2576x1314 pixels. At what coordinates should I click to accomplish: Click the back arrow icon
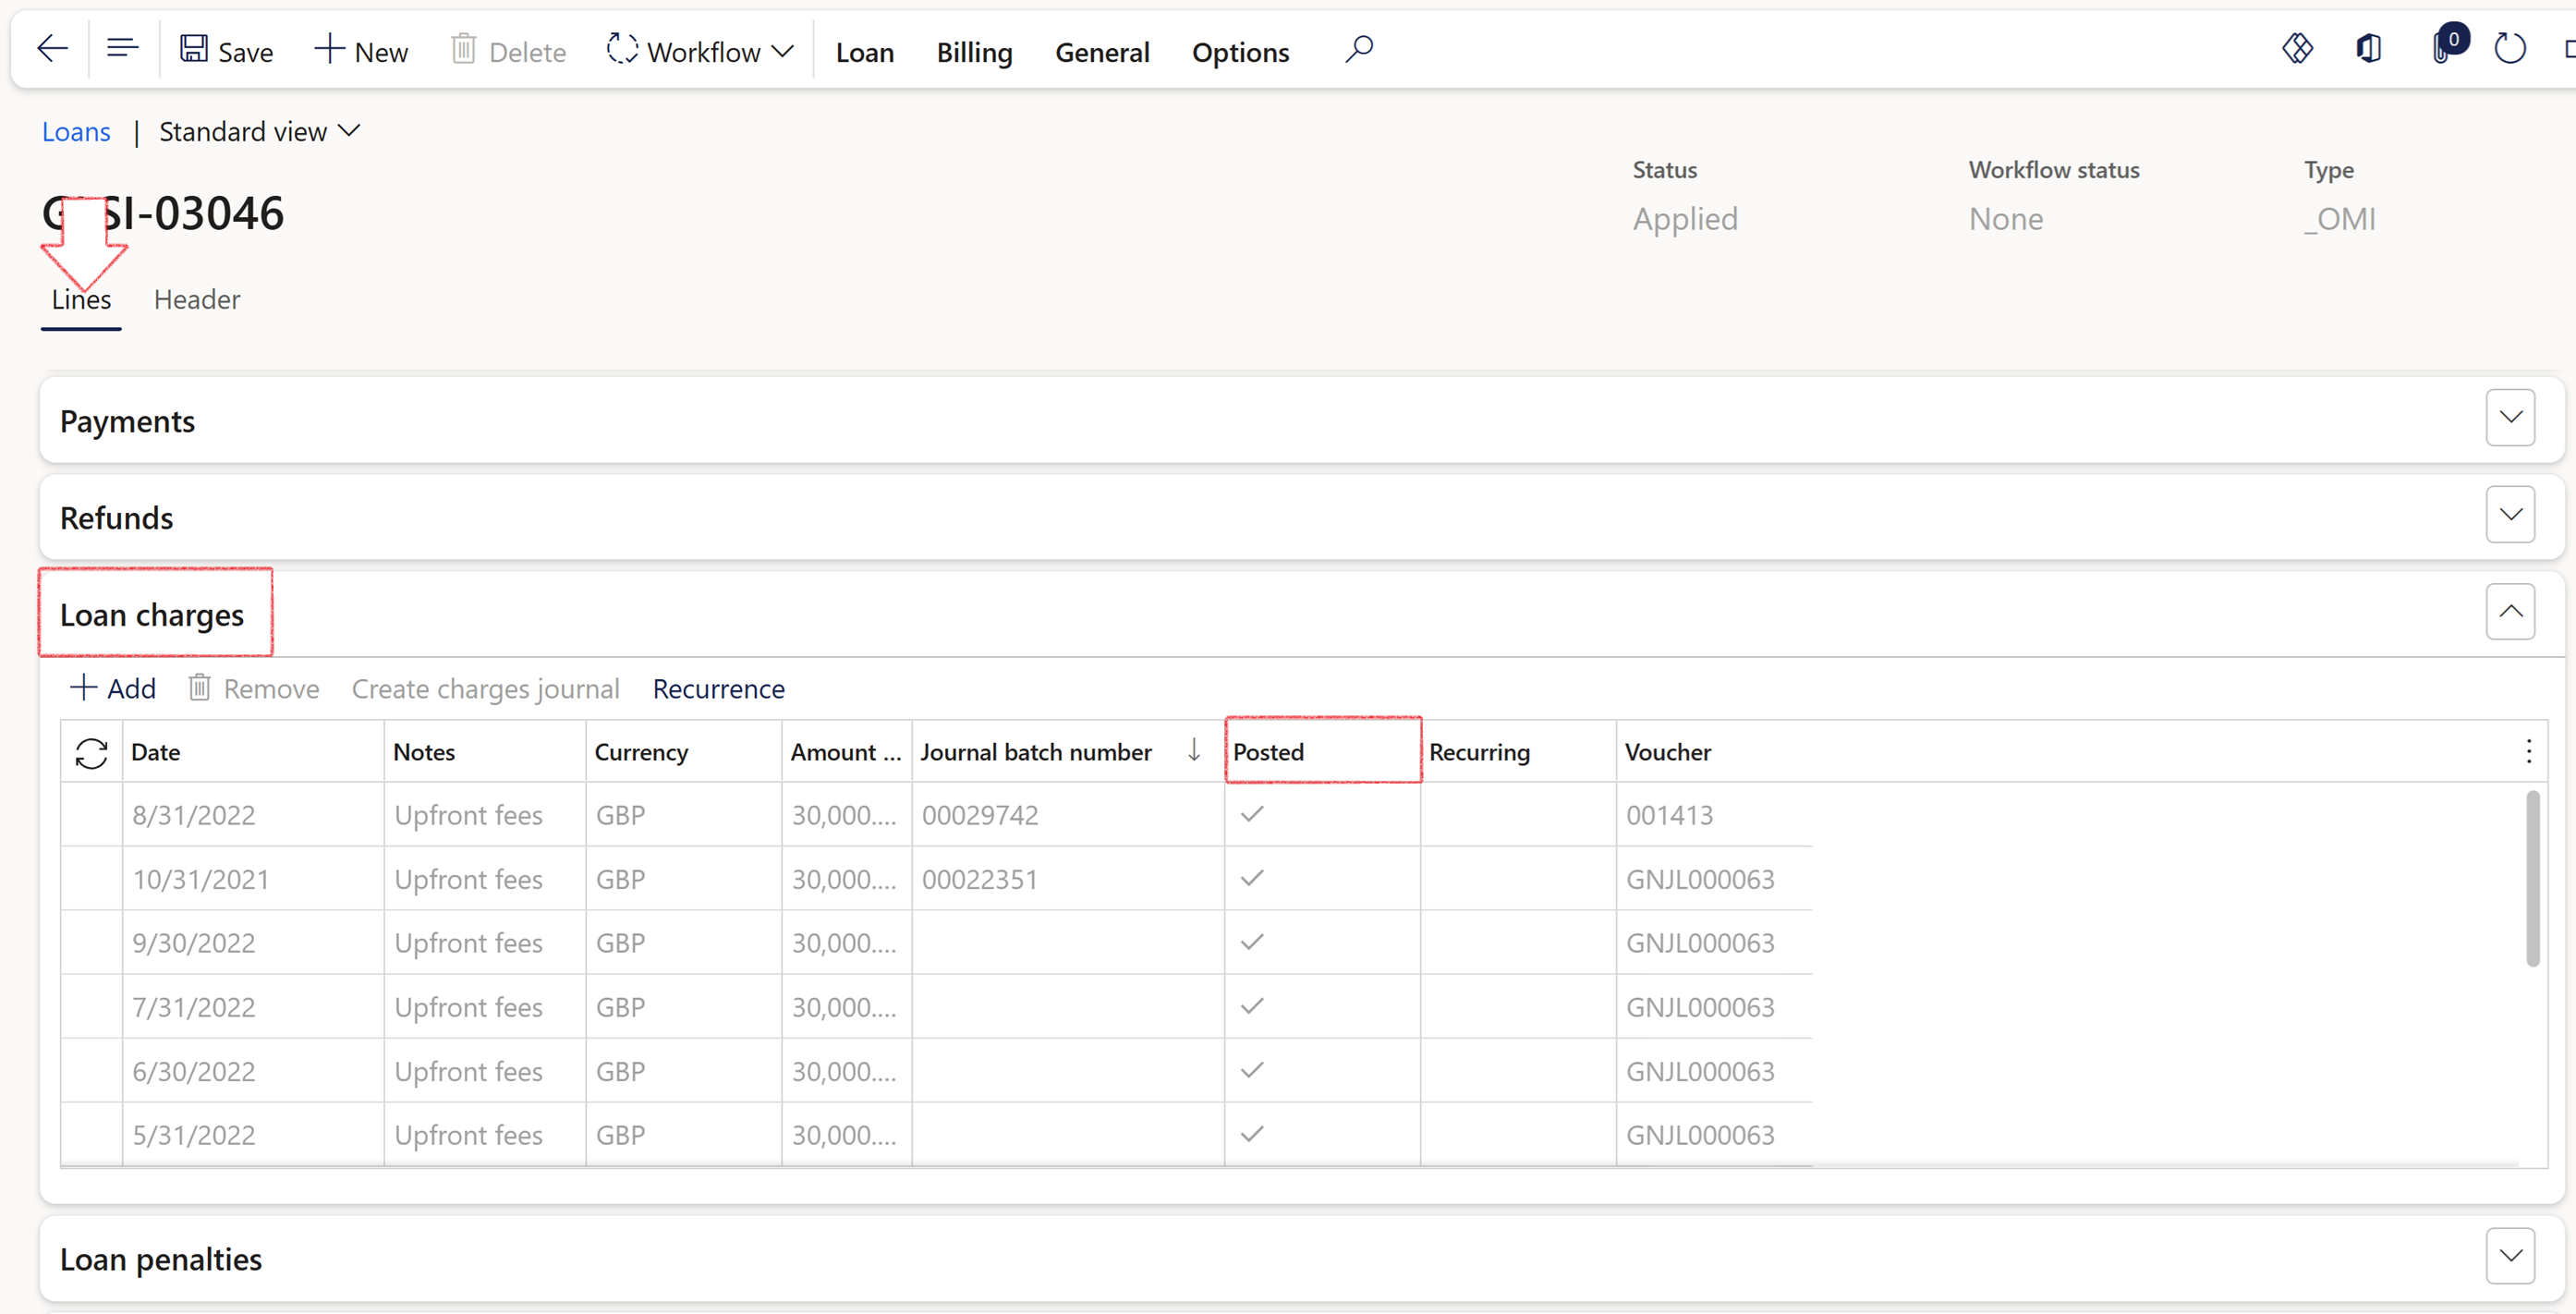(x=52, y=49)
